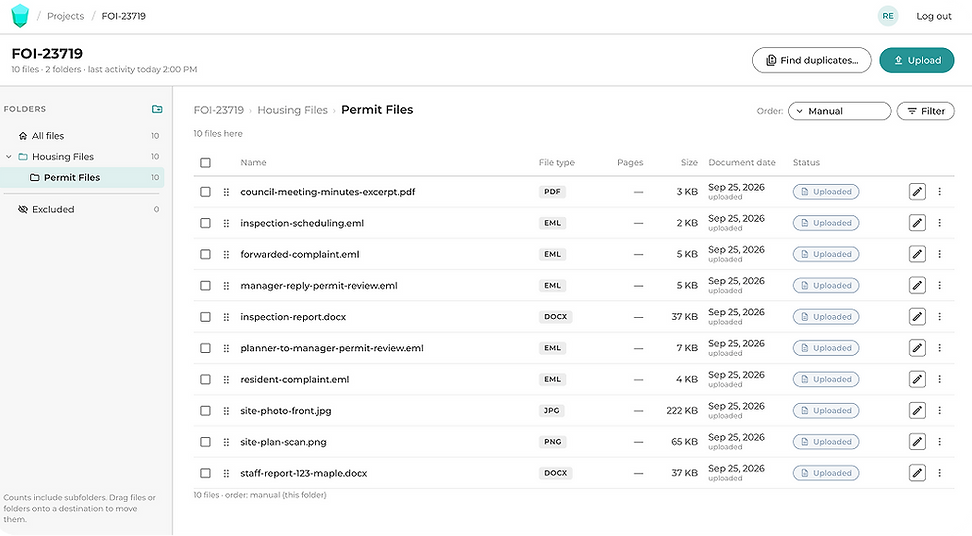Image resolution: width=972 pixels, height=536 pixels.
Task: Navigate to Housing Files in the breadcrumb path
Action: 292,110
